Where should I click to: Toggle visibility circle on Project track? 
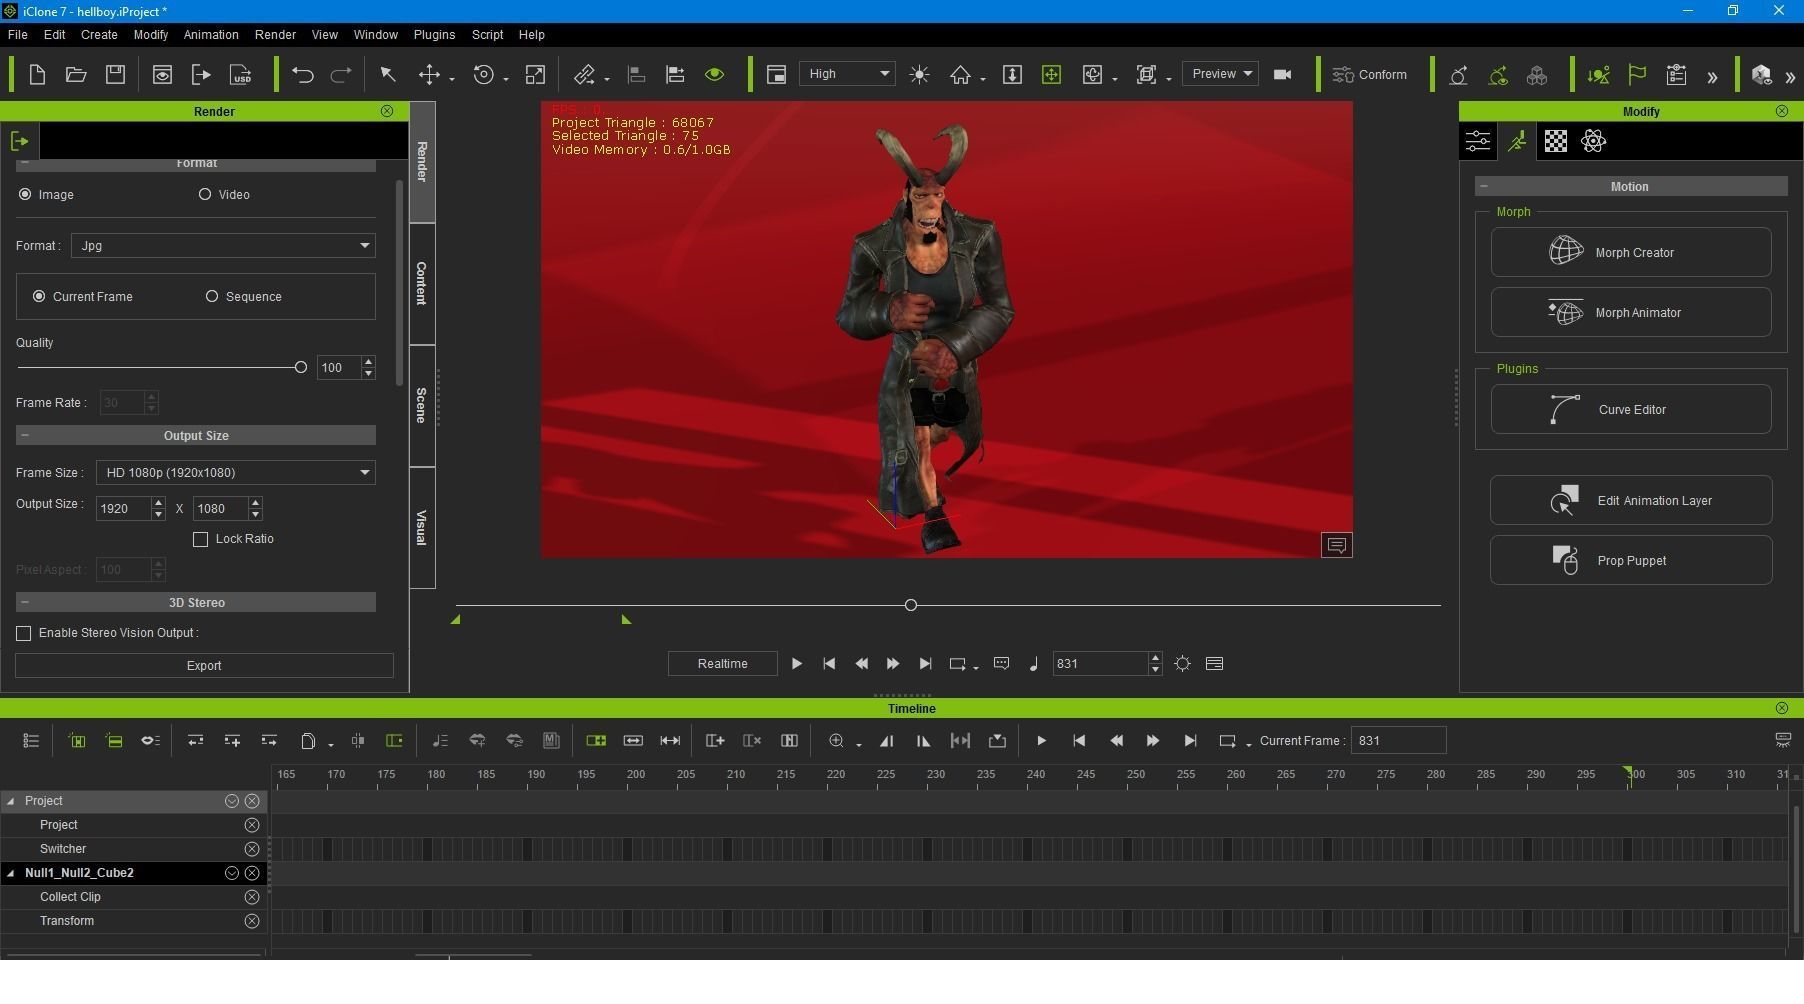(x=232, y=802)
